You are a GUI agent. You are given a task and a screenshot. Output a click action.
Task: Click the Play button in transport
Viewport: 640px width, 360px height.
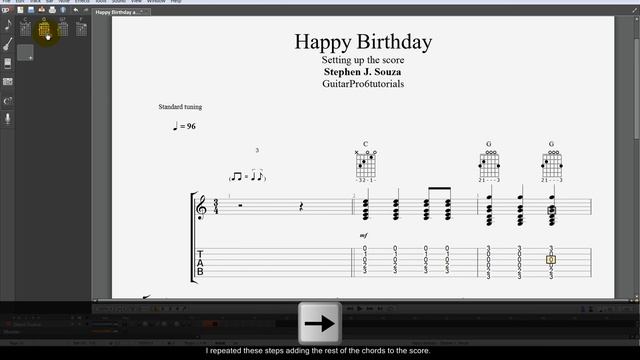(360, 309)
